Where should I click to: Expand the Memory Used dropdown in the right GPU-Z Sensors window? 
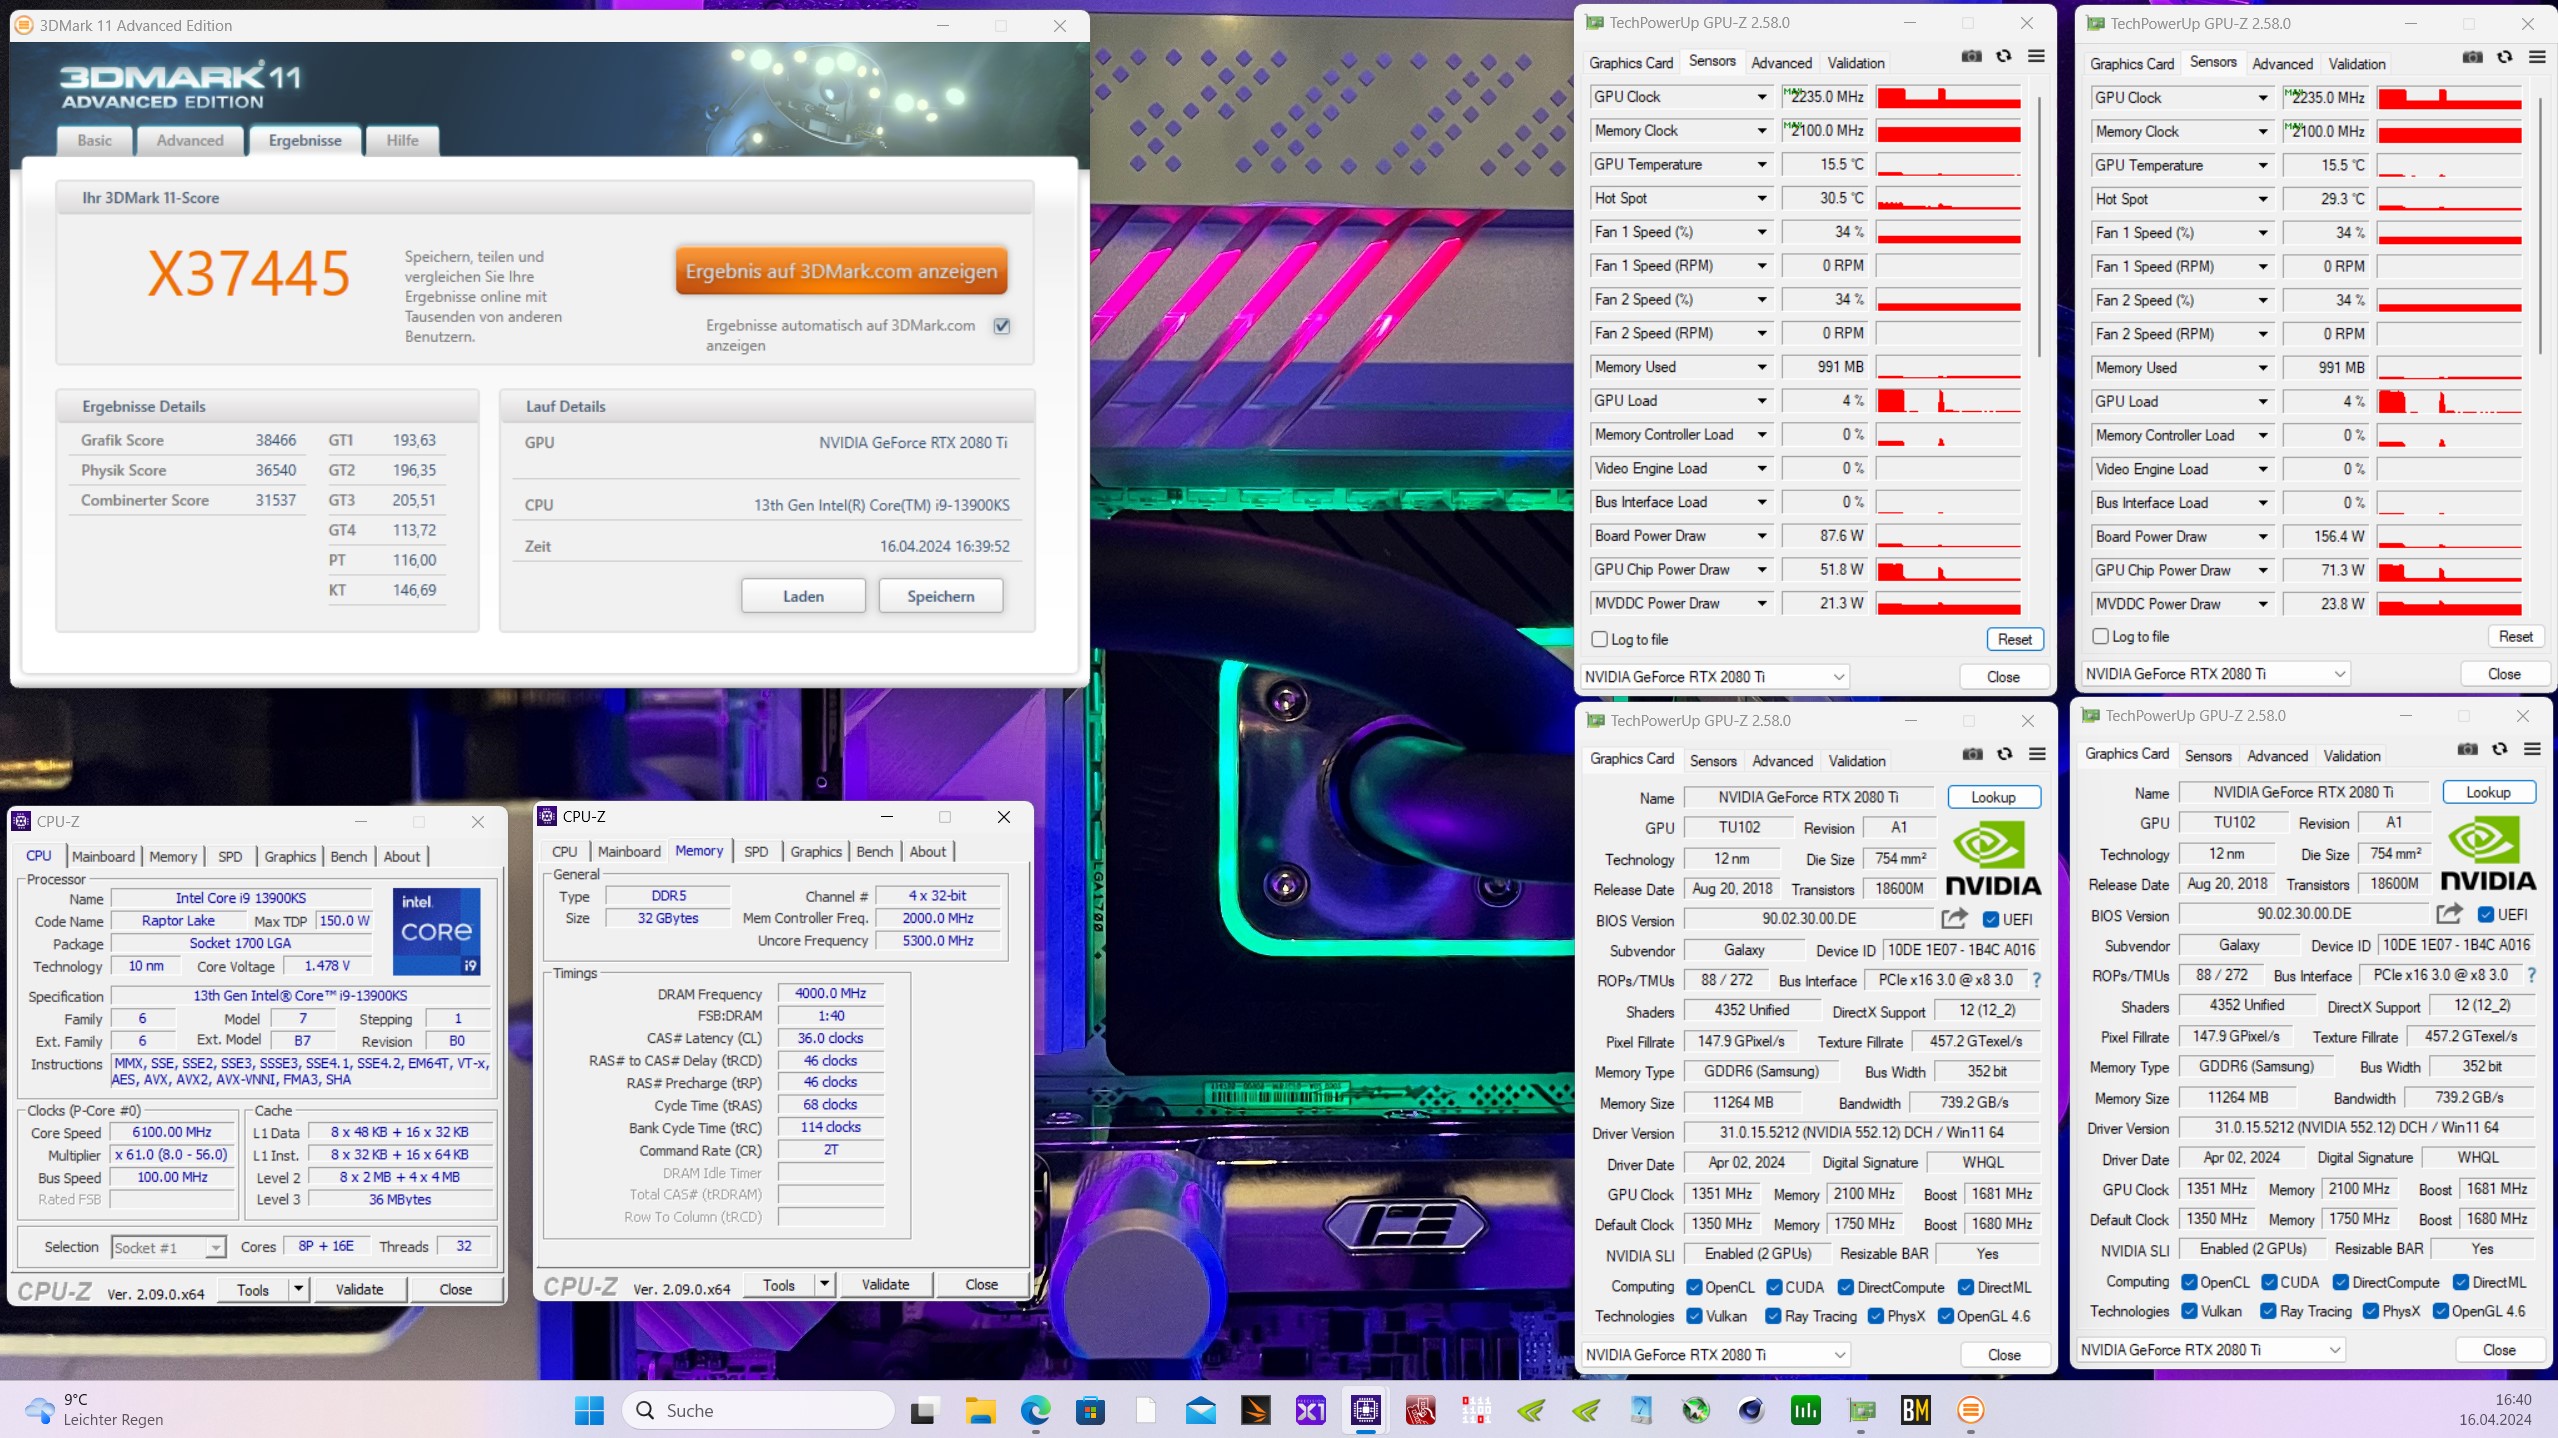pos(2263,368)
